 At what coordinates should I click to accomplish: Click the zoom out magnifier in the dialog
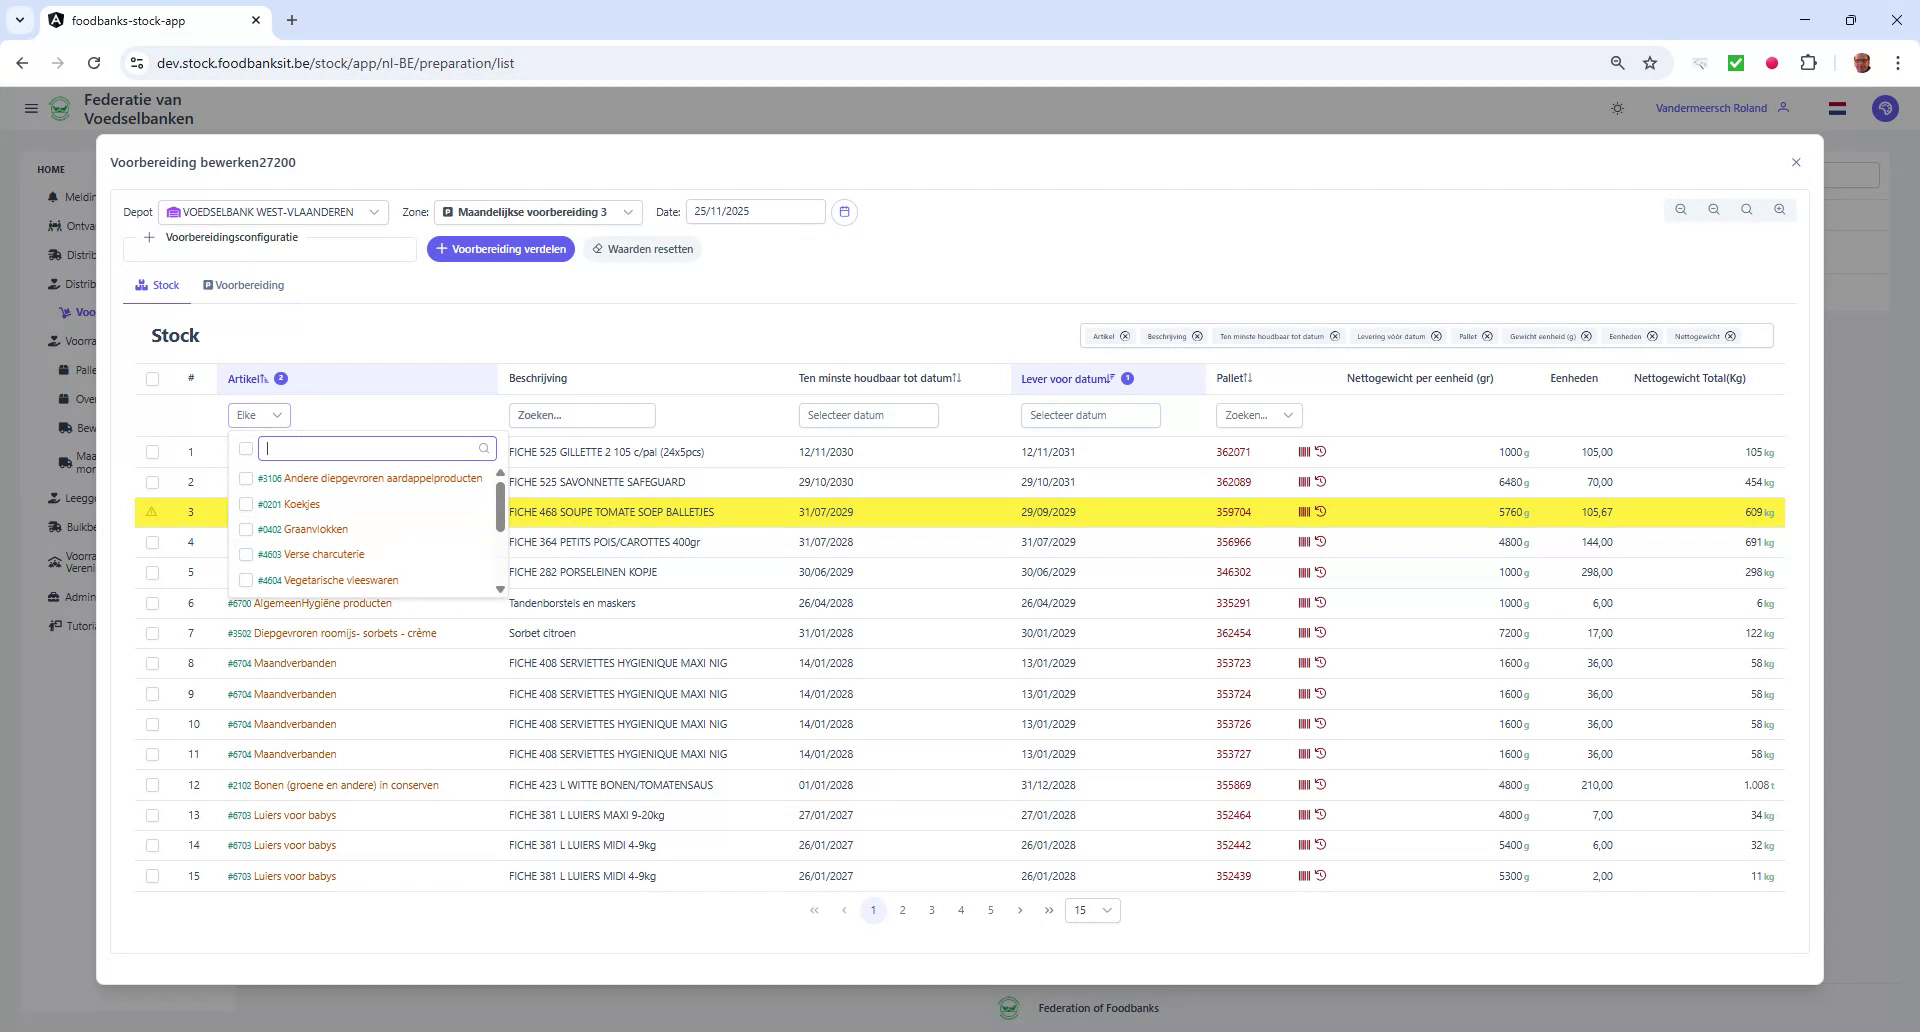point(1714,210)
